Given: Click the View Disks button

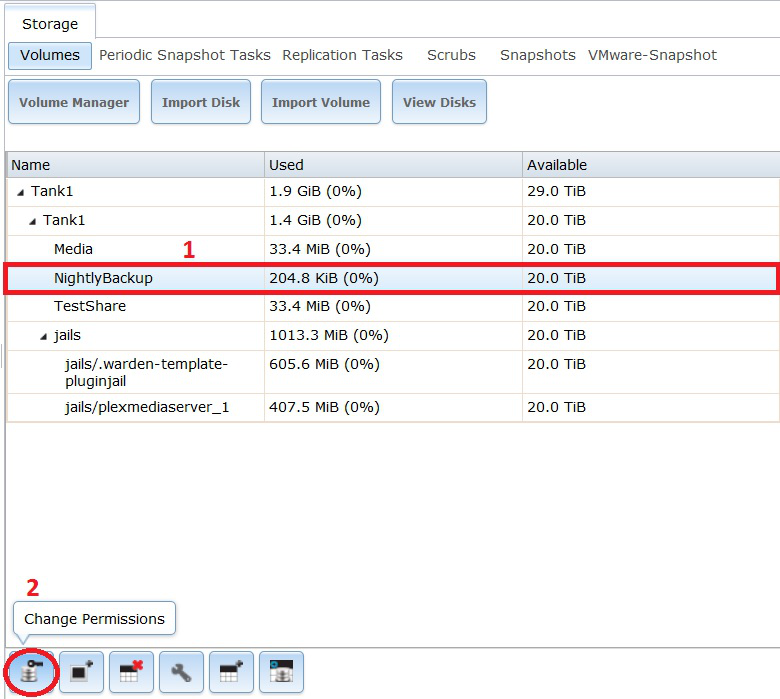Looking at the screenshot, I should click(439, 102).
